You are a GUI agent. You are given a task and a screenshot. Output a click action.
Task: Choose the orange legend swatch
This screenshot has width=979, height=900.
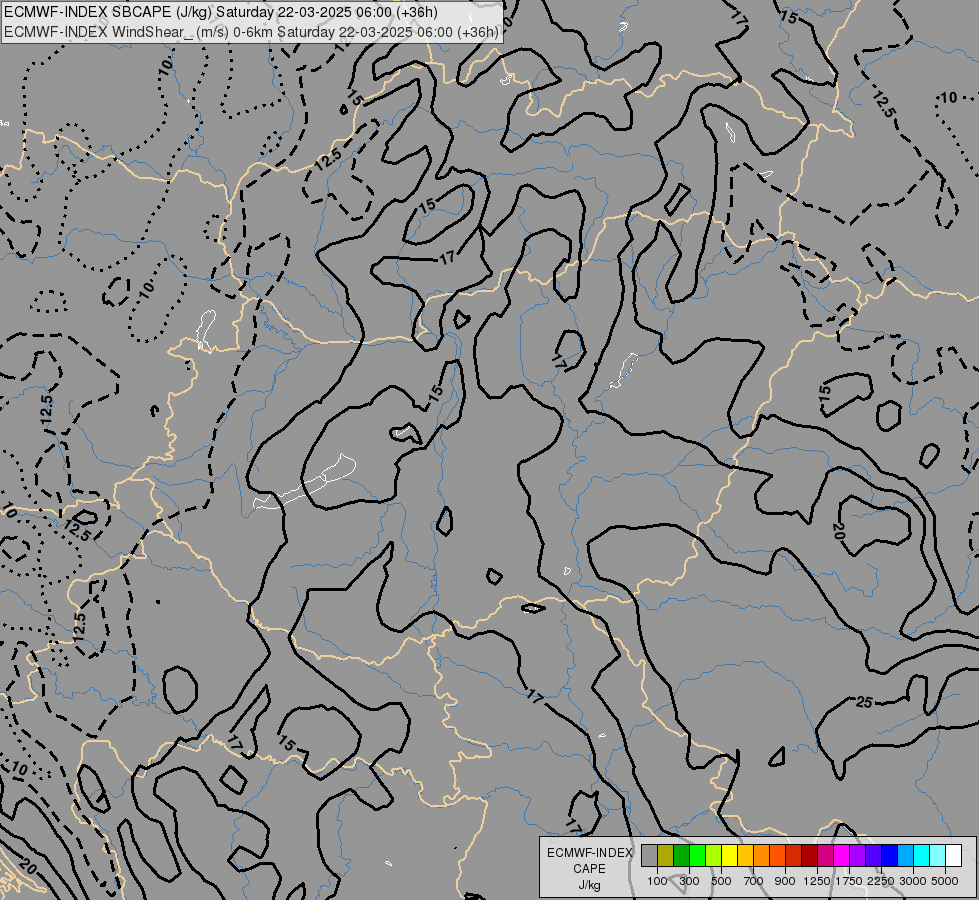click(762, 855)
